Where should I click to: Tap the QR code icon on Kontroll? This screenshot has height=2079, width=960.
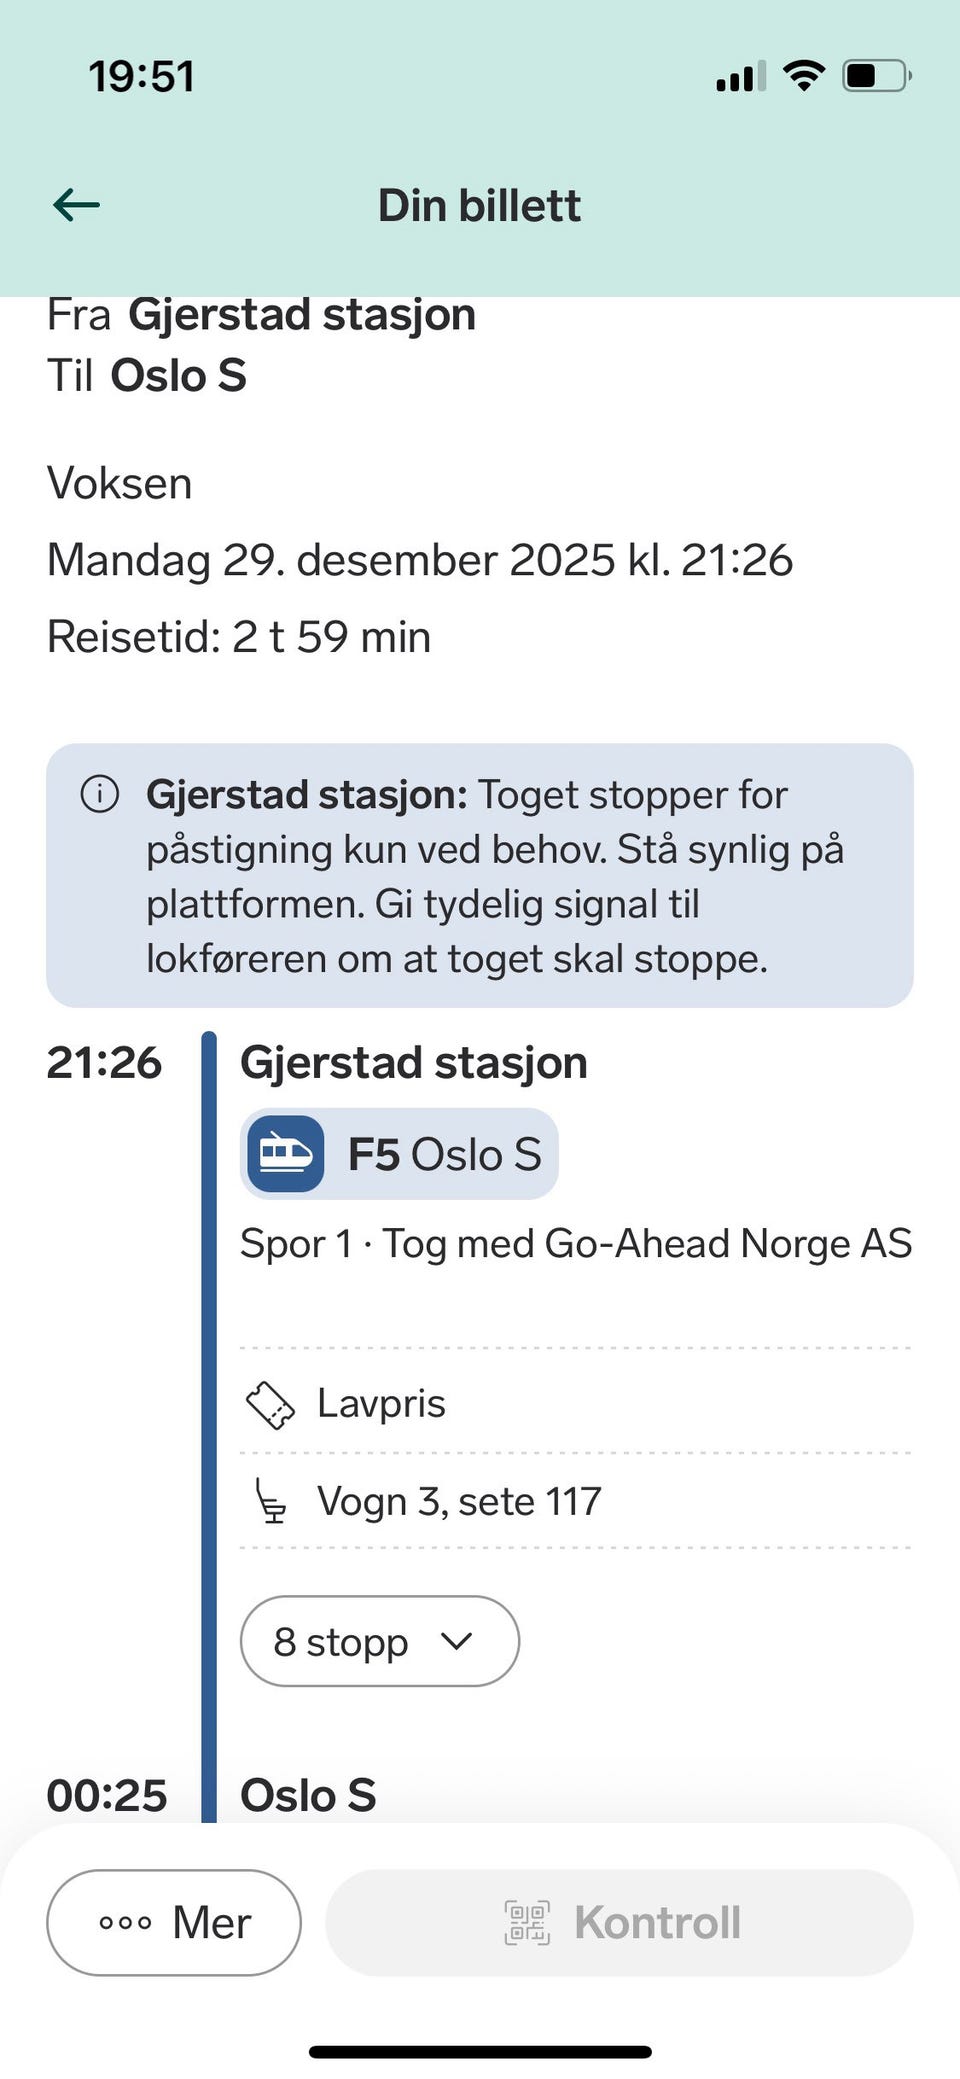527,1922
